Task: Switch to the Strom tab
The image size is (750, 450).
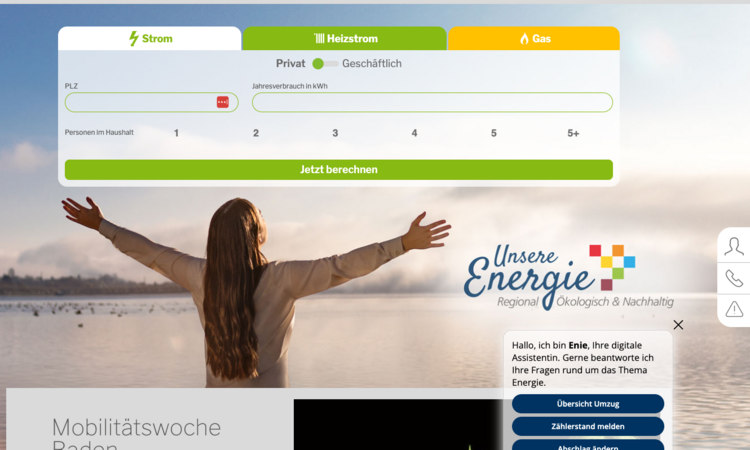Action: click(x=150, y=38)
